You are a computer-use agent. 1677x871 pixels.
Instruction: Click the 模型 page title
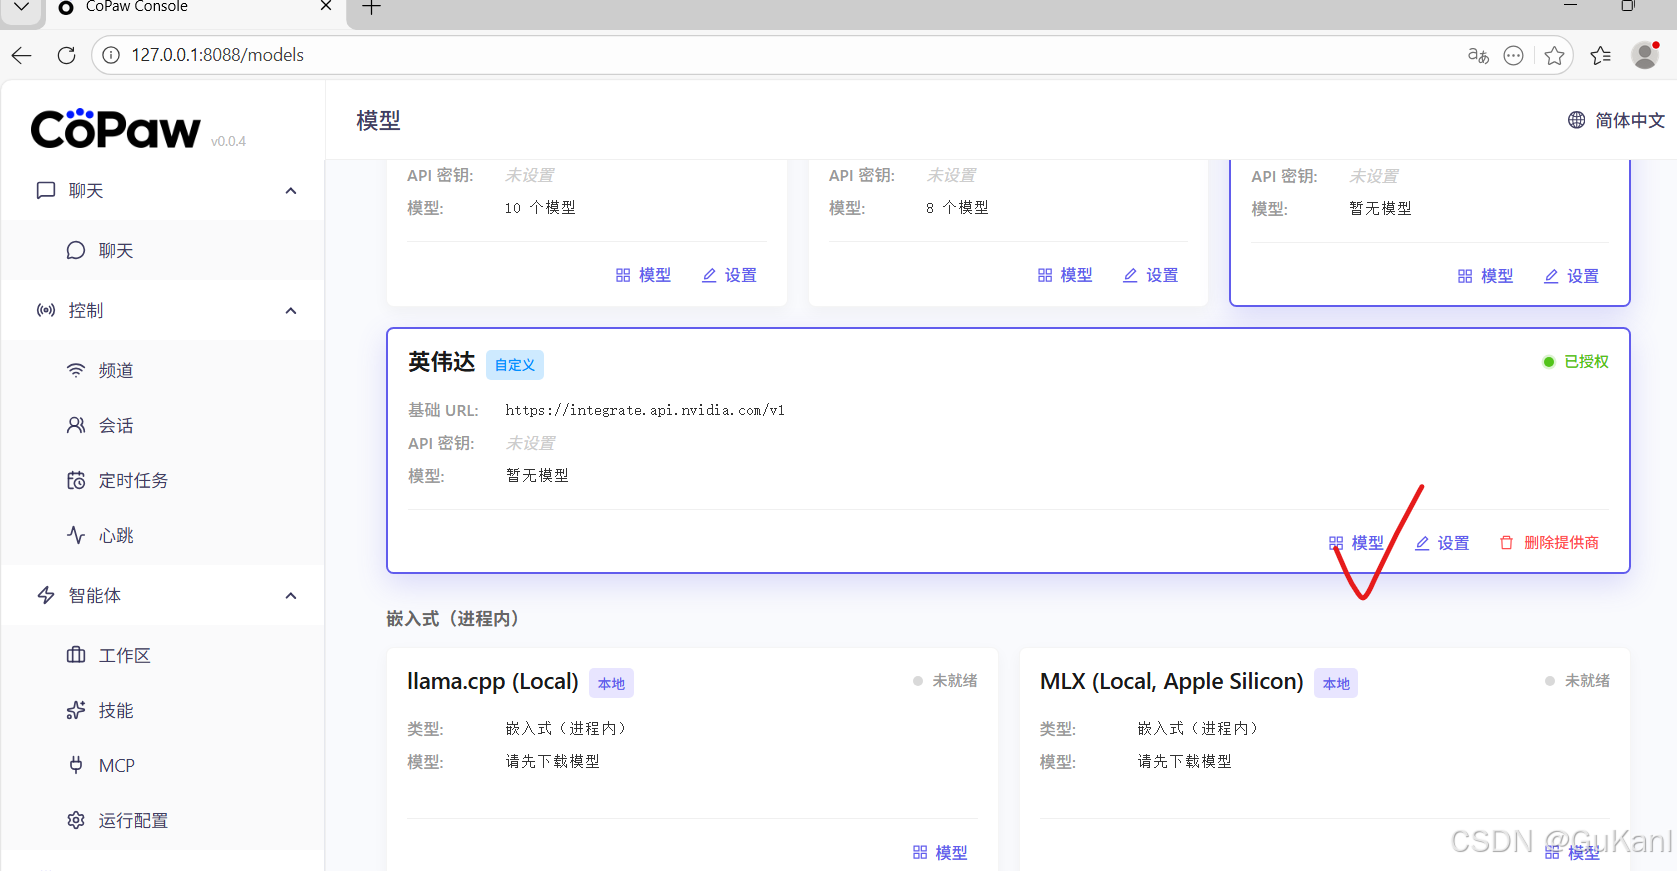pos(379,121)
